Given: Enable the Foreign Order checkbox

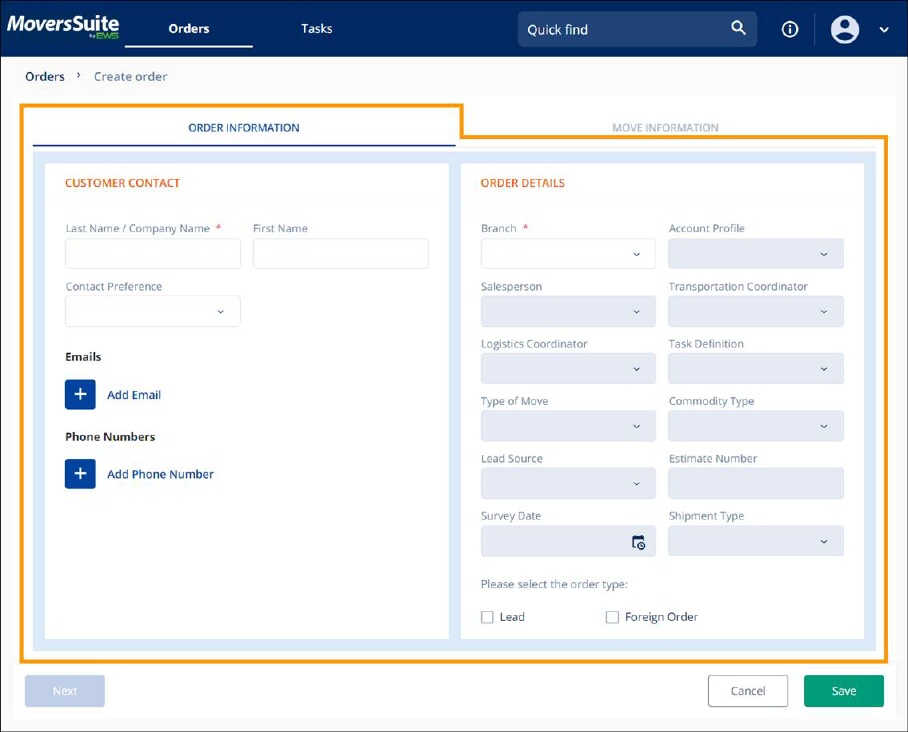Looking at the screenshot, I should point(612,617).
